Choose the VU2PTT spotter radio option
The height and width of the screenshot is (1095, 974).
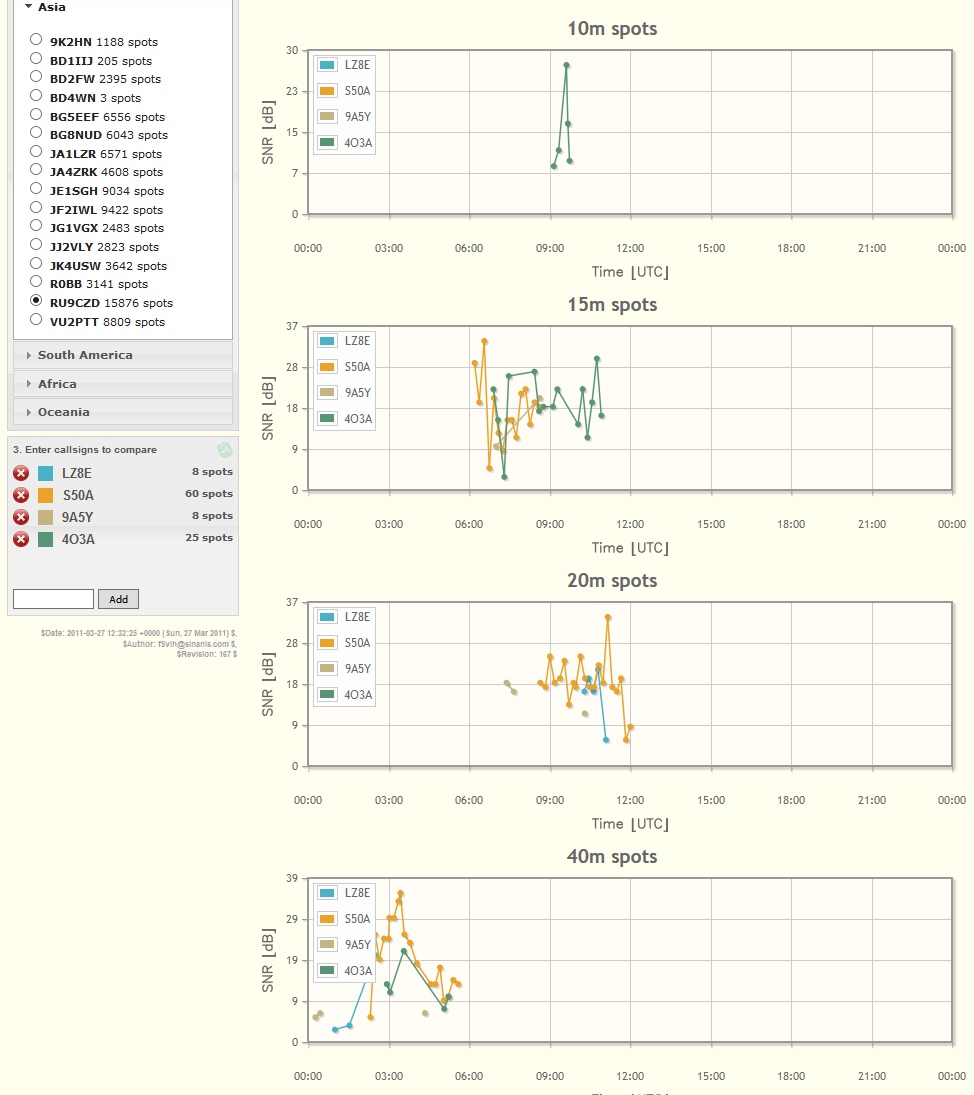pyautogui.click(x=36, y=320)
